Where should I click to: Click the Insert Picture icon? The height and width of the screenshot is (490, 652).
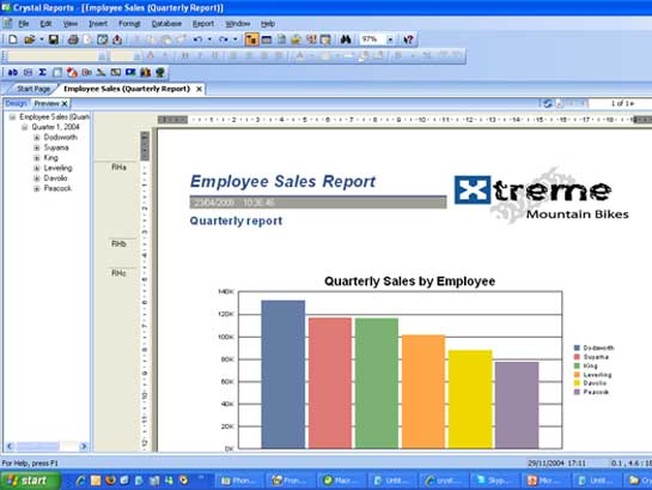[x=131, y=72]
